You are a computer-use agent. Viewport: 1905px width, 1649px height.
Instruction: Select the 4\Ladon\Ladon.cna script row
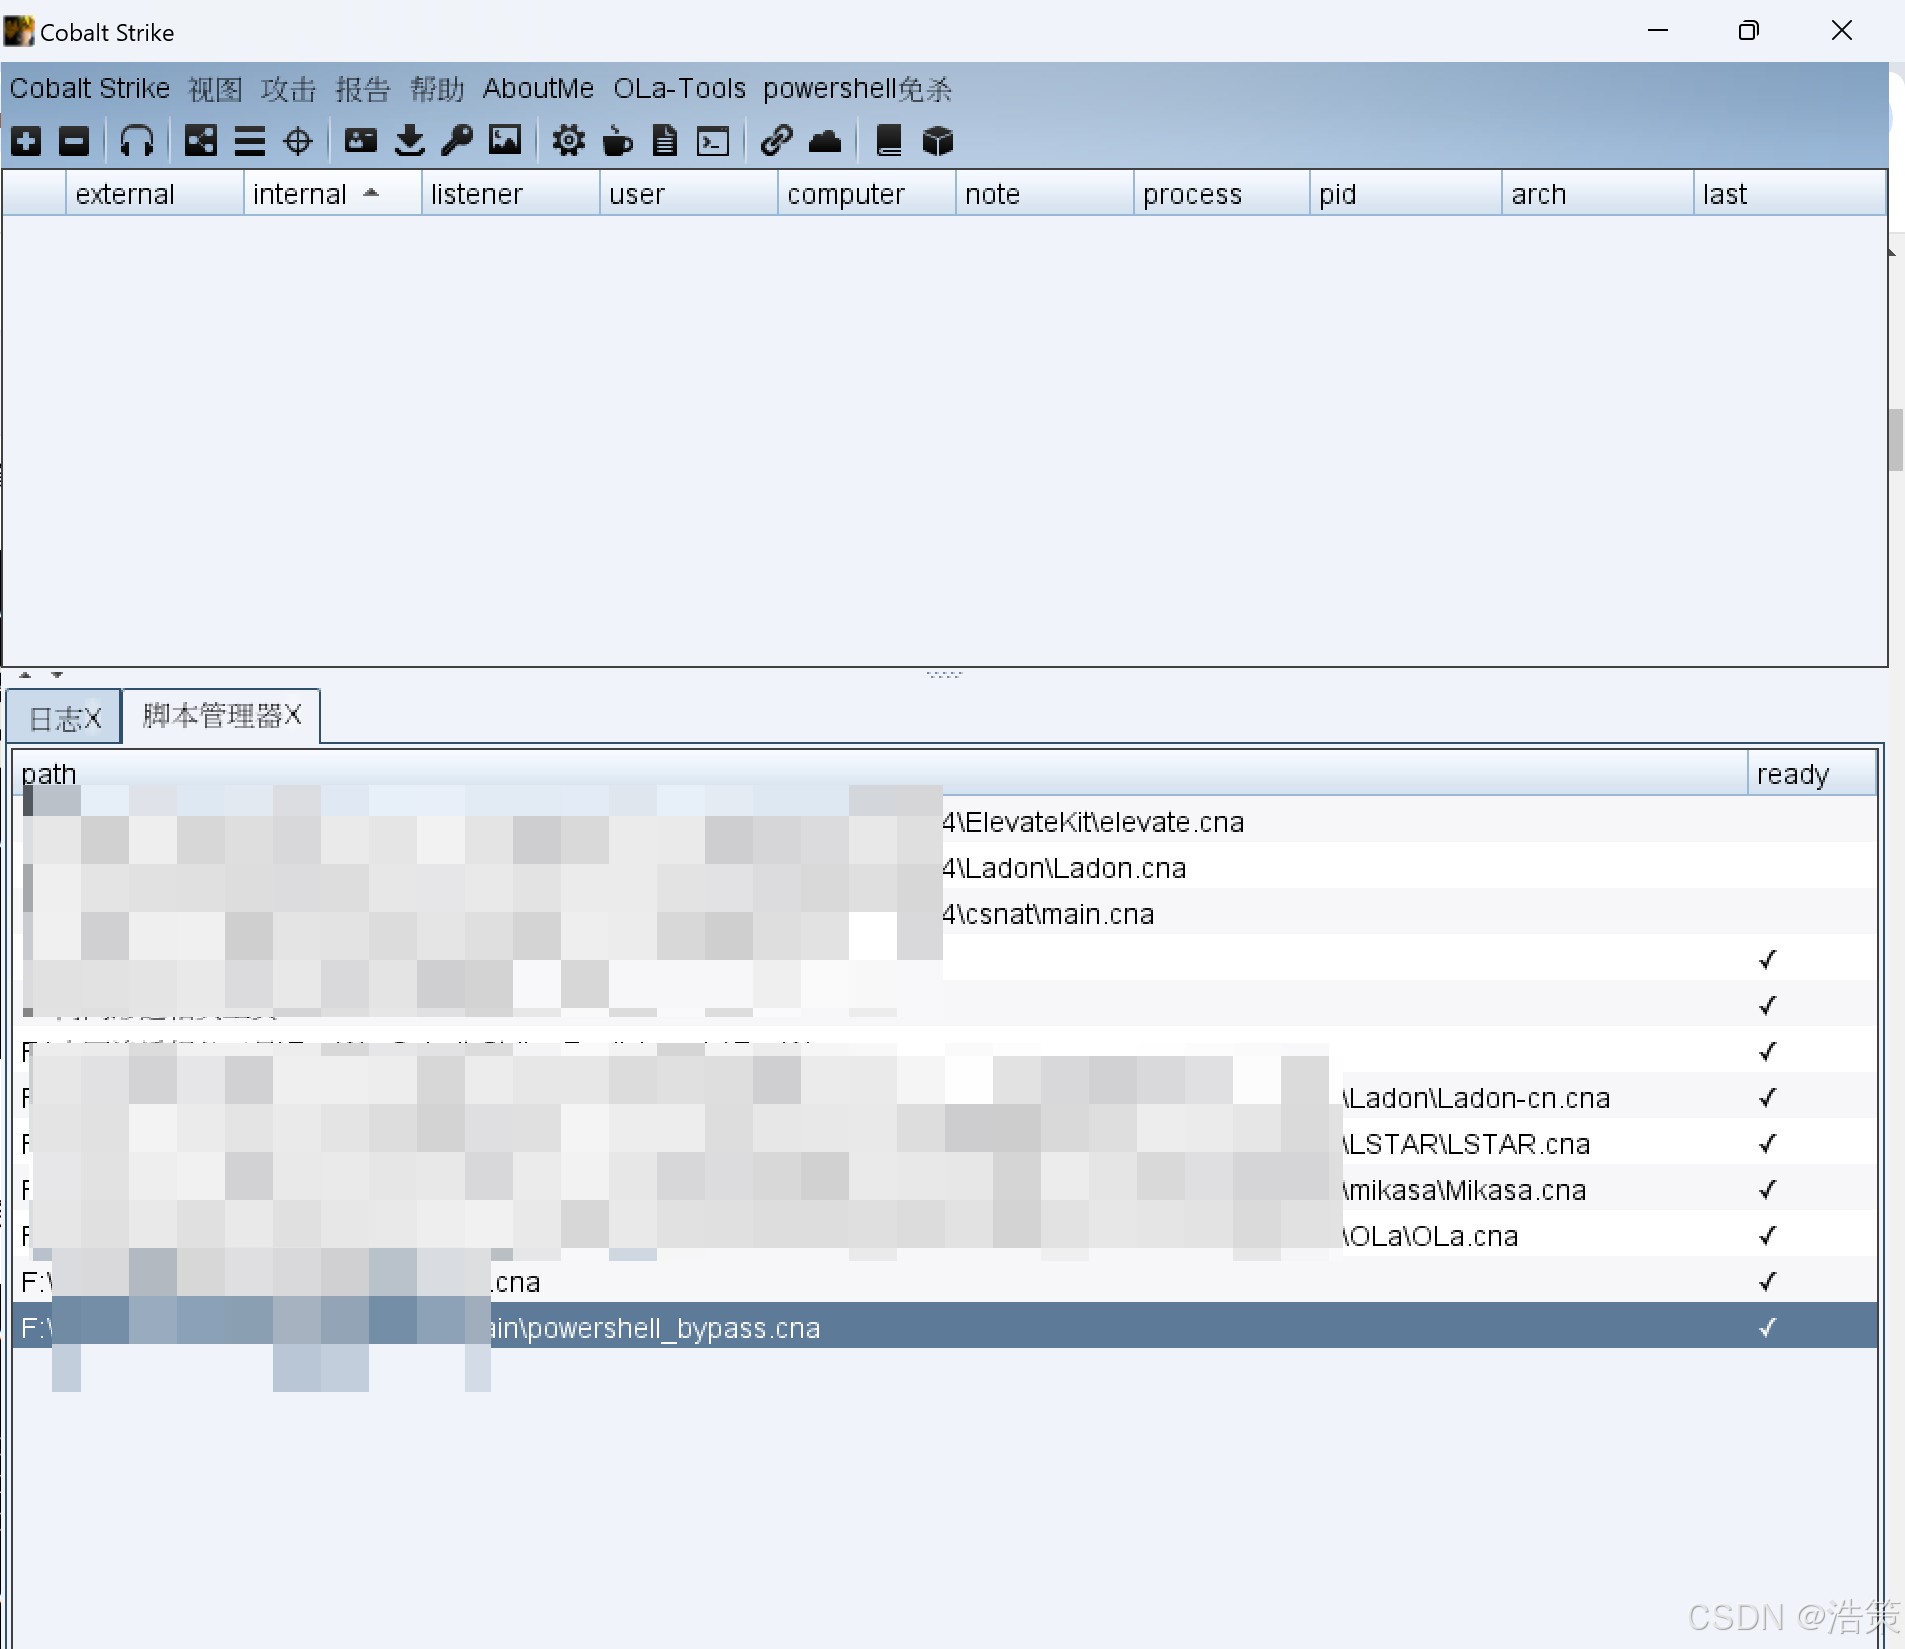945,868
